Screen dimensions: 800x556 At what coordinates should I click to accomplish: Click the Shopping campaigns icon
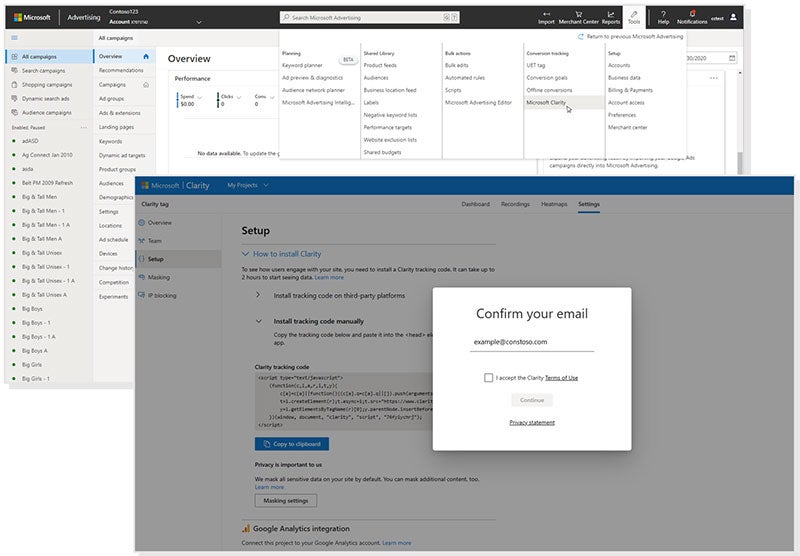point(14,85)
